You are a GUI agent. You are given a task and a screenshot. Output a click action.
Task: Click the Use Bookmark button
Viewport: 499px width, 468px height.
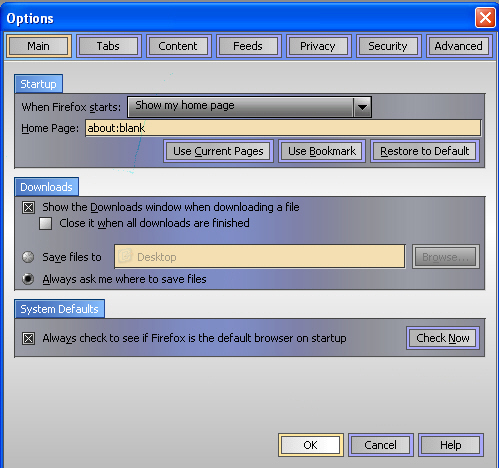[322, 151]
